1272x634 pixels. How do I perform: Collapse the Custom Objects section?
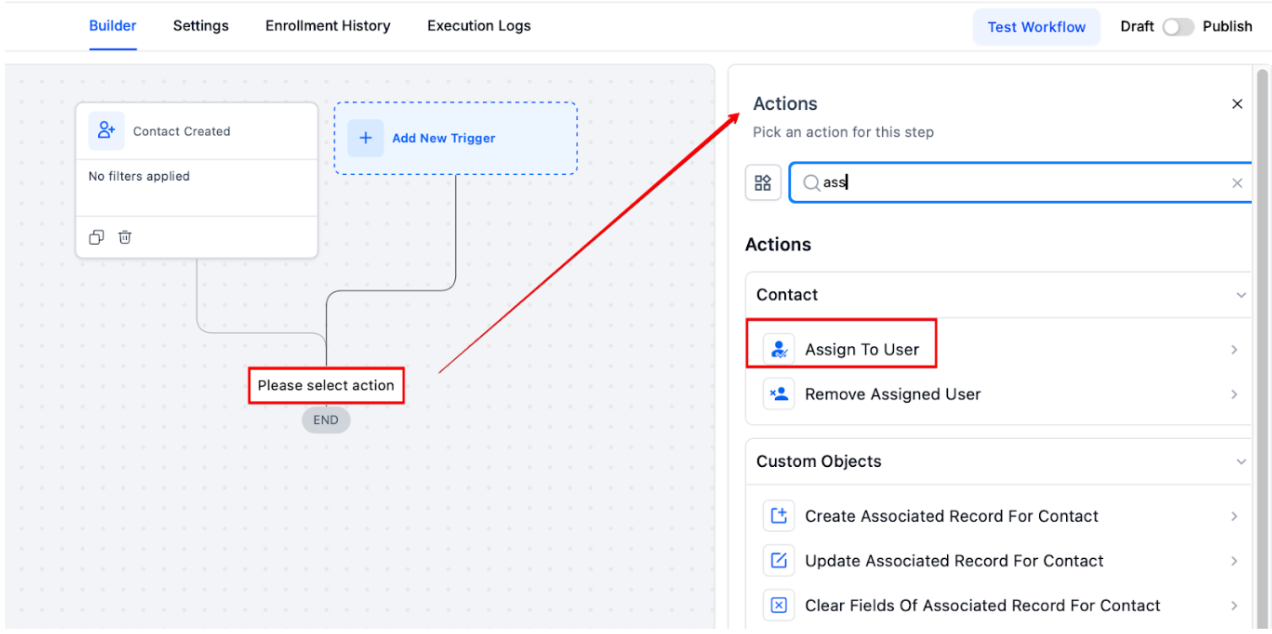(x=1241, y=462)
